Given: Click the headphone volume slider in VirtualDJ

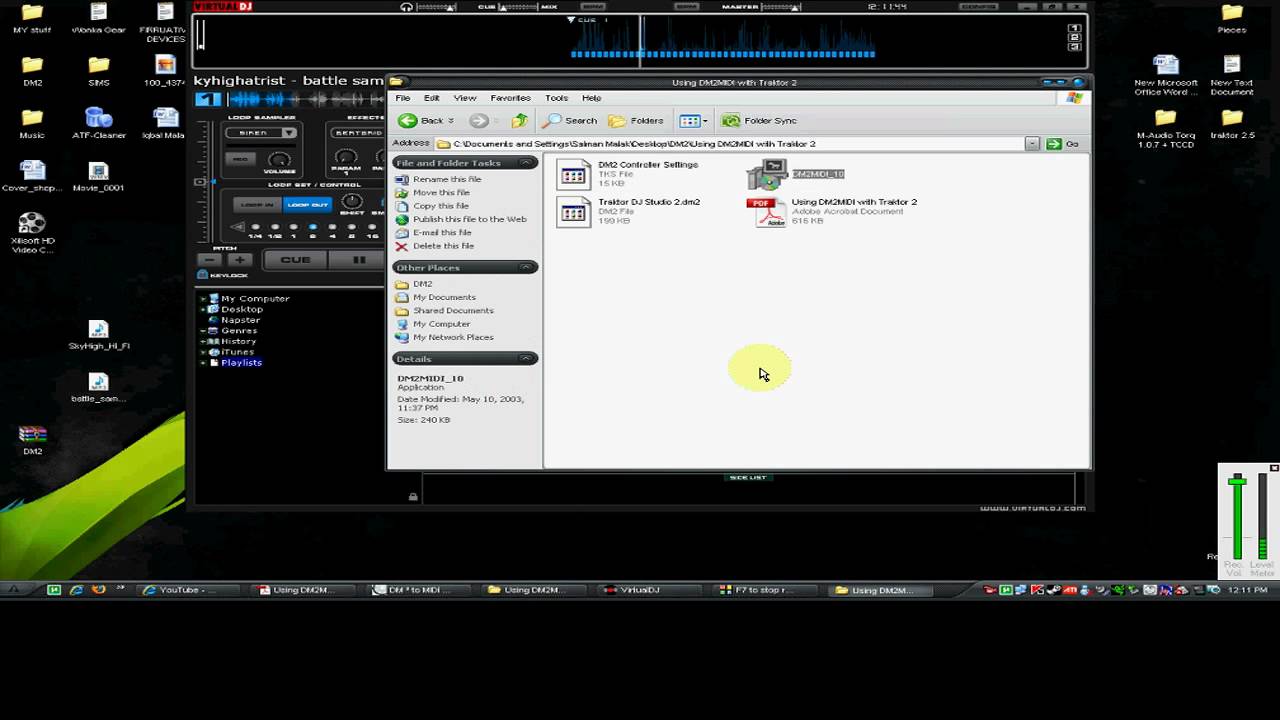Looking at the screenshot, I should coord(434,7).
